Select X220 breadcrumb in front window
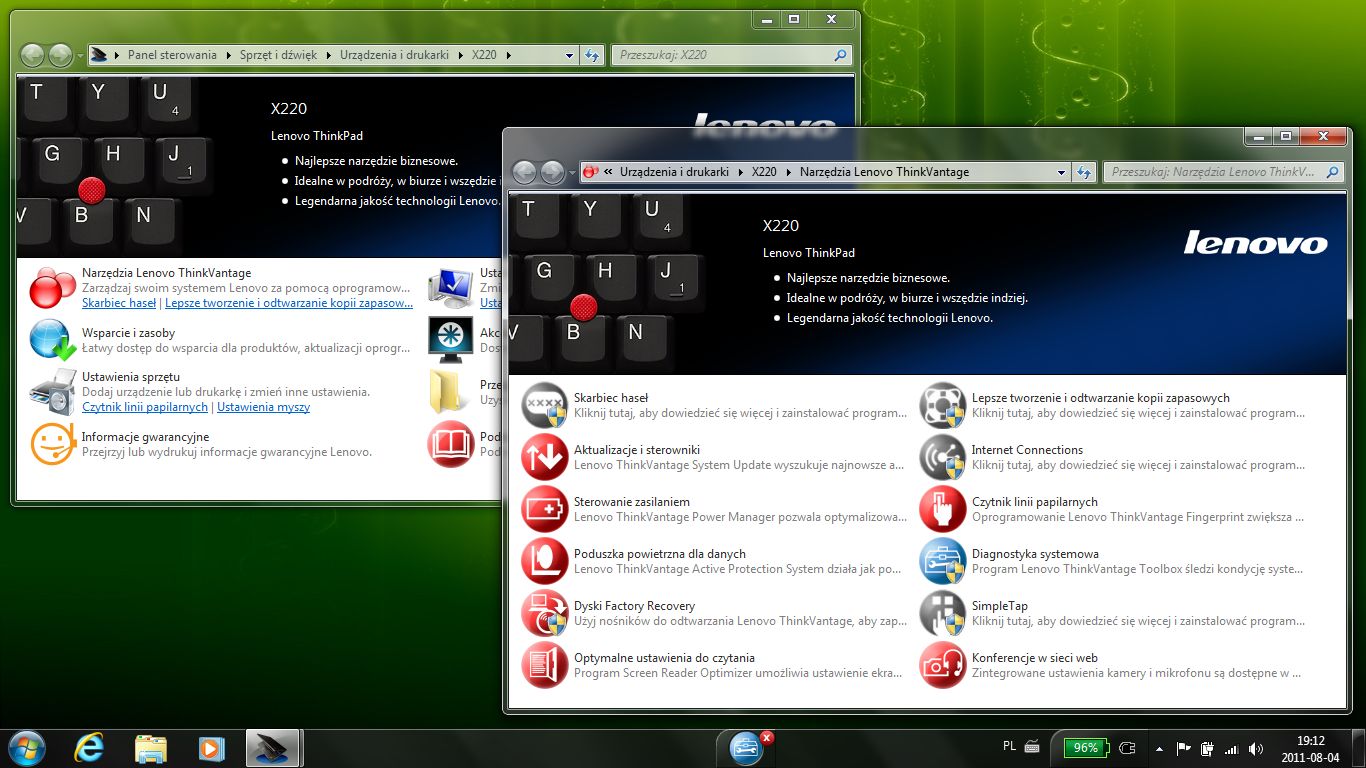 point(764,172)
